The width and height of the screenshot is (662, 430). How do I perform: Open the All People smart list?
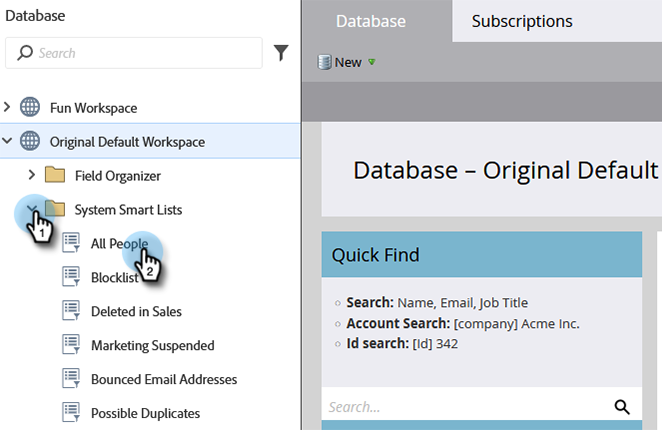click(119, 244)
